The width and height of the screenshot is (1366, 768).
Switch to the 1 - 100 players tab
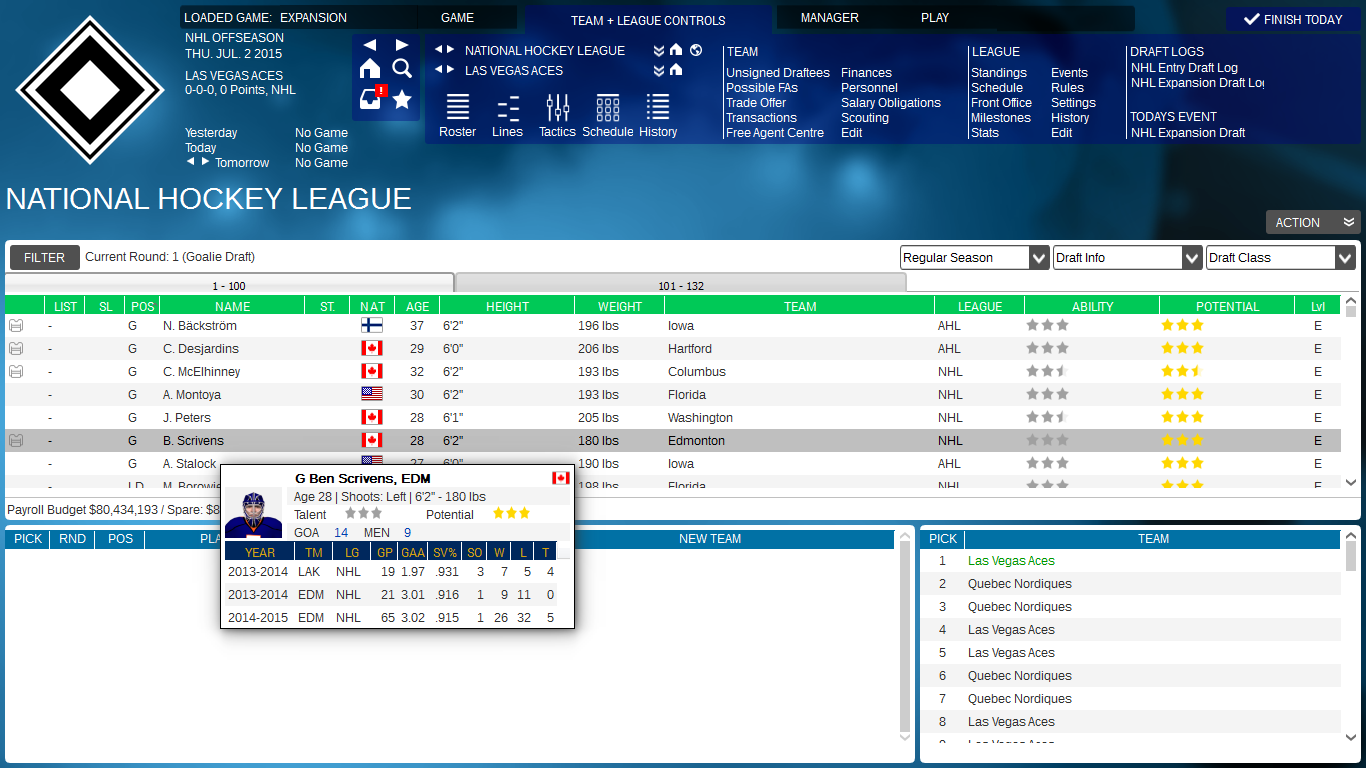click(x=229, y=285)
